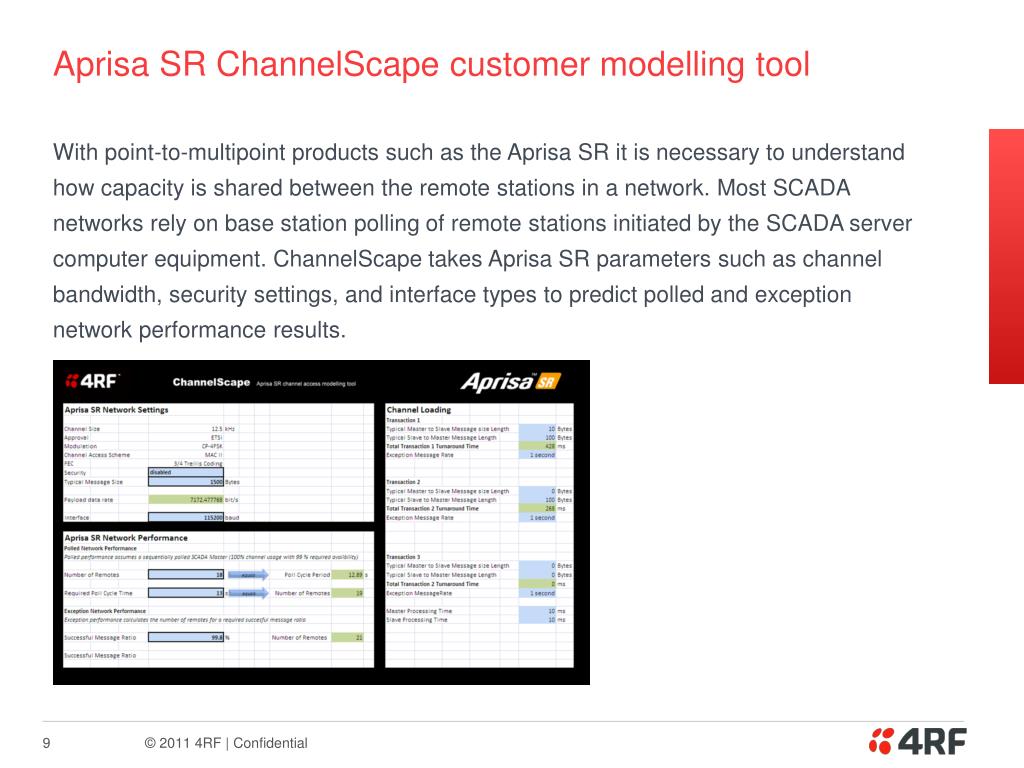Click the Polled Network Performance subheading
The width and height of the screenshot is (1024, 768).
(101, 549)
